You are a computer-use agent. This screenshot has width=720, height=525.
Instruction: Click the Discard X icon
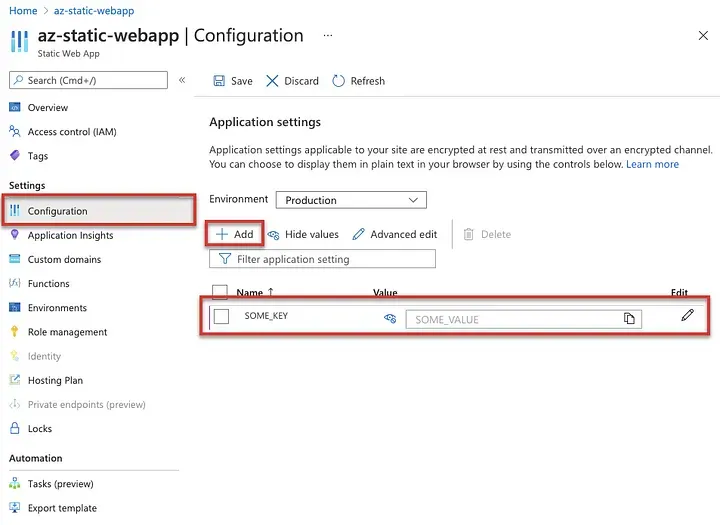click(272, 81)
